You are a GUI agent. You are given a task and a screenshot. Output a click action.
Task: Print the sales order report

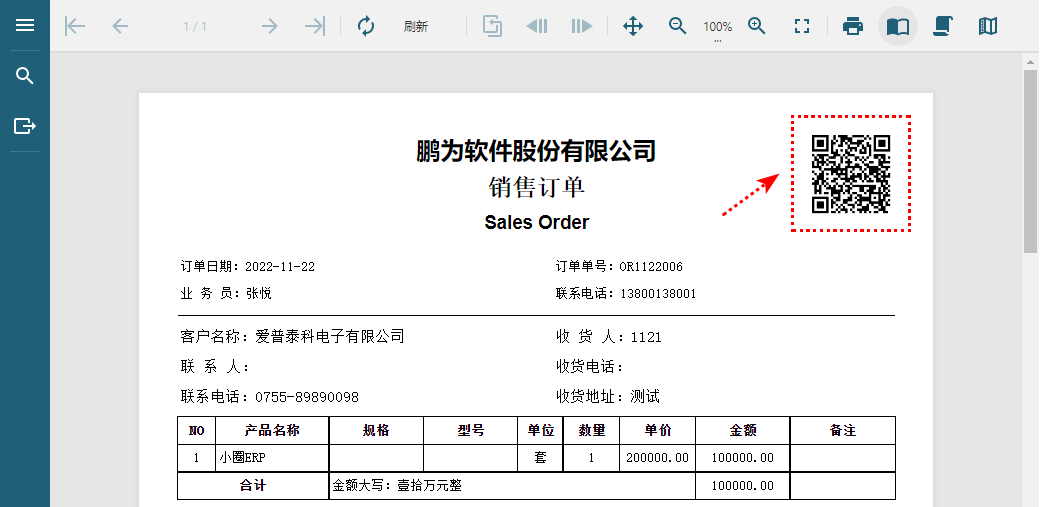click(853, 26)
